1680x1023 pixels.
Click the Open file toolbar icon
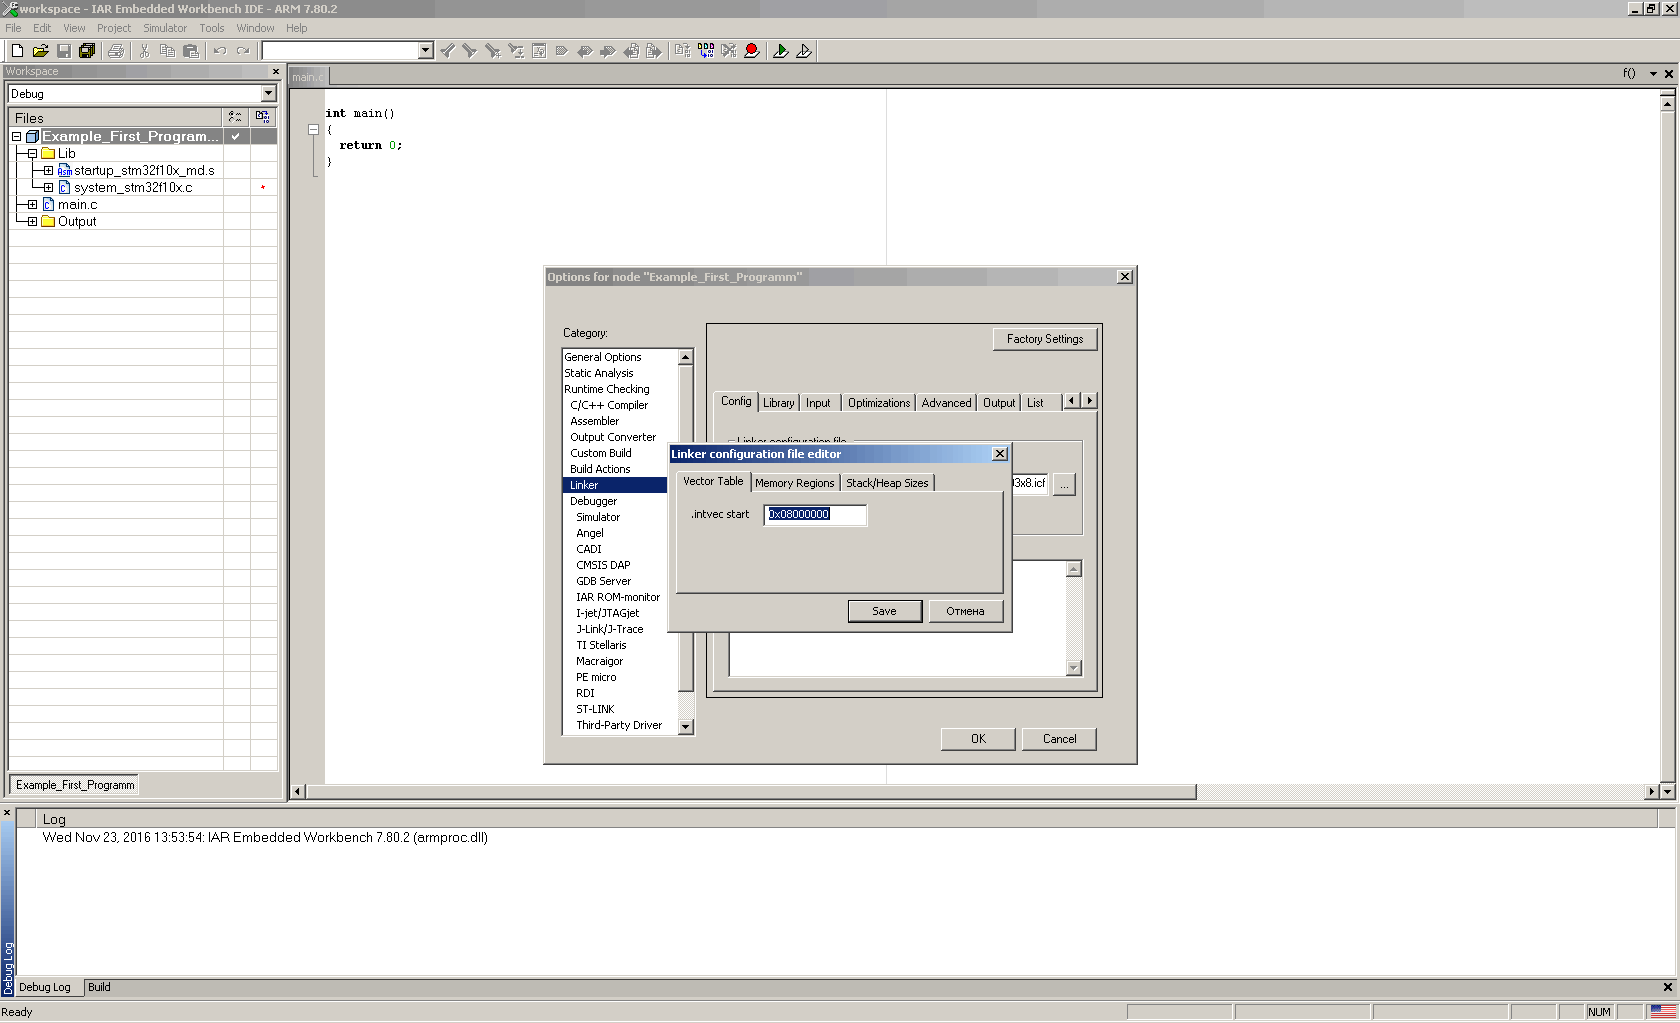coord(40,51)
